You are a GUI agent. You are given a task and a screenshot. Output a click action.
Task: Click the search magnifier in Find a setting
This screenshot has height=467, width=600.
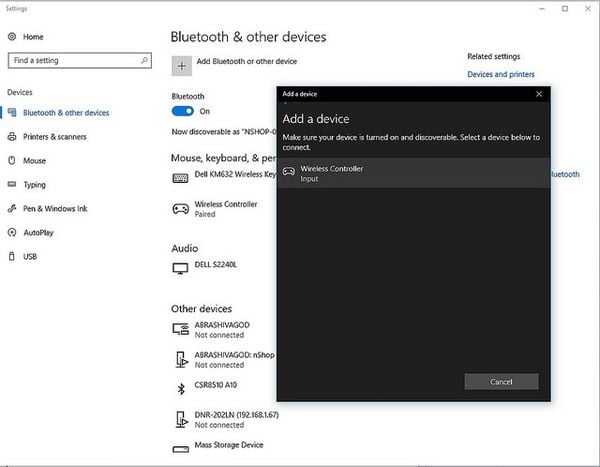click(144, 60)
